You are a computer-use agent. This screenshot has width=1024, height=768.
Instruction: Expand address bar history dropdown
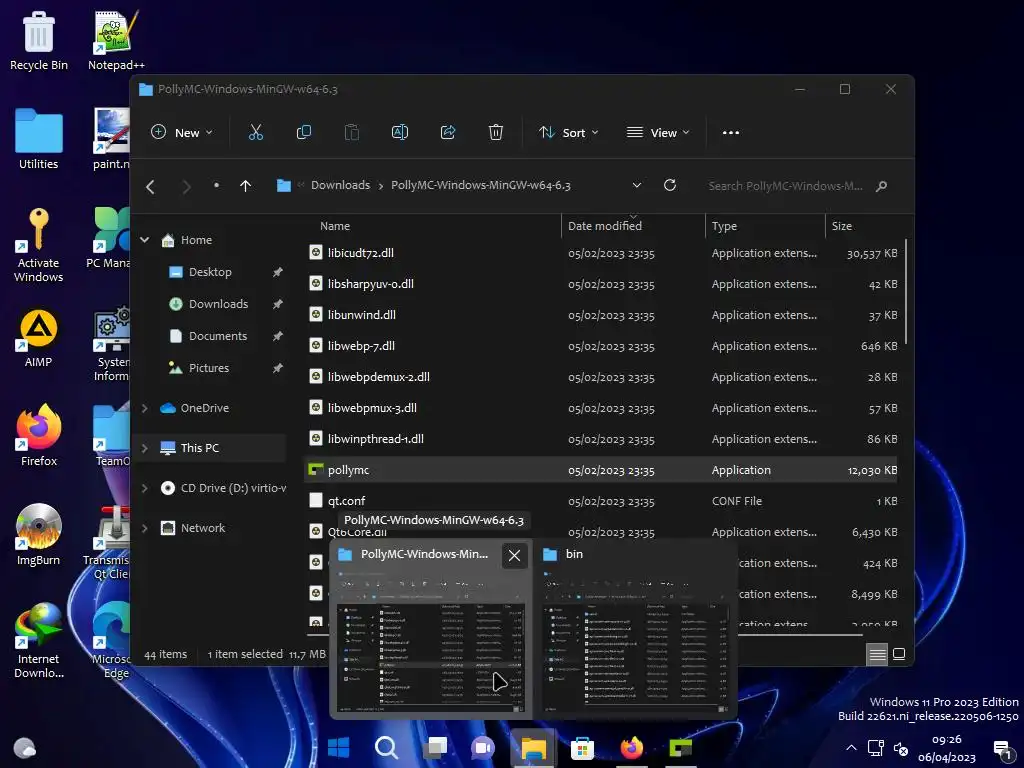(637, 185)
